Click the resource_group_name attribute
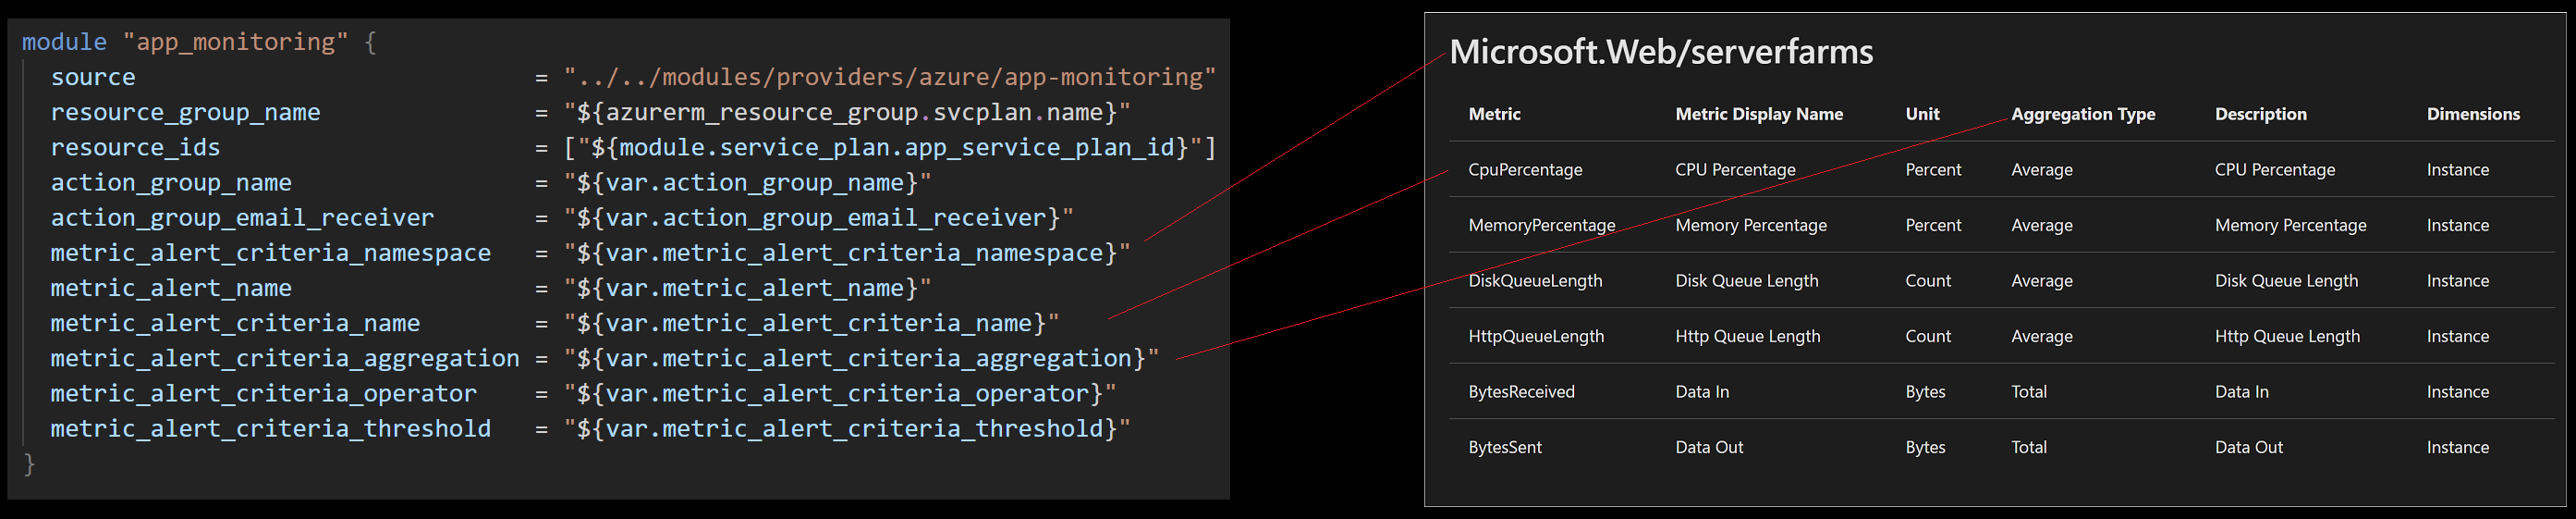 point(186,112)
